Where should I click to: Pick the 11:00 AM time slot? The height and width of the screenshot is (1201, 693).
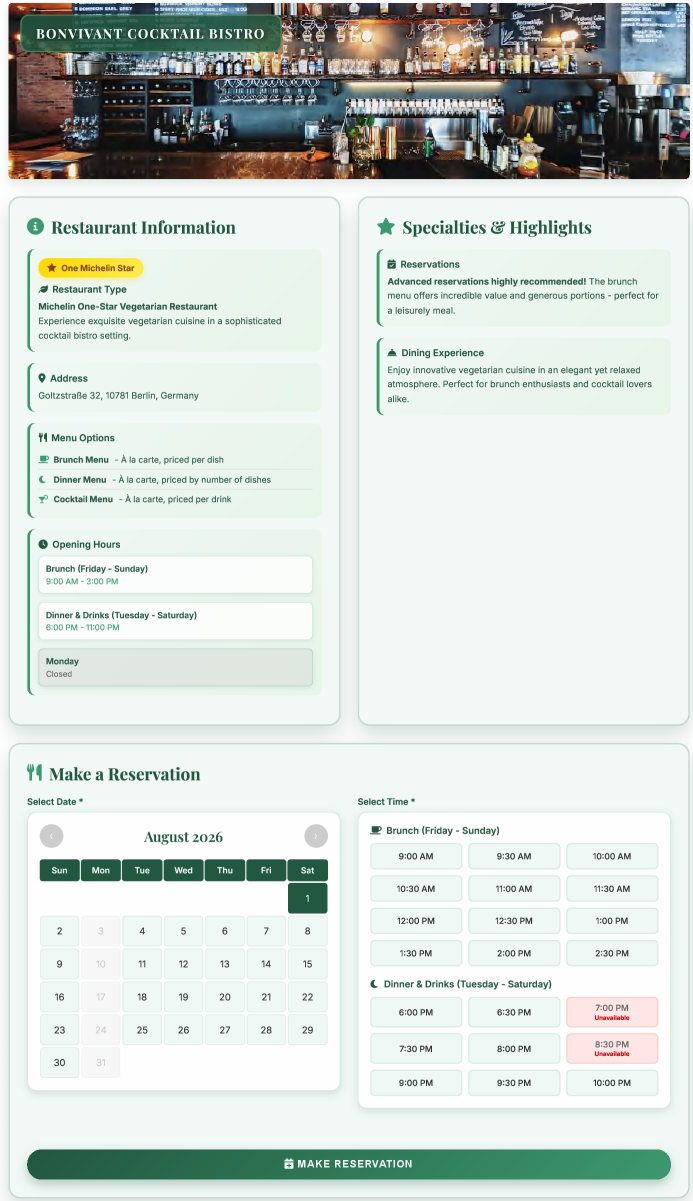click(514, 888)
